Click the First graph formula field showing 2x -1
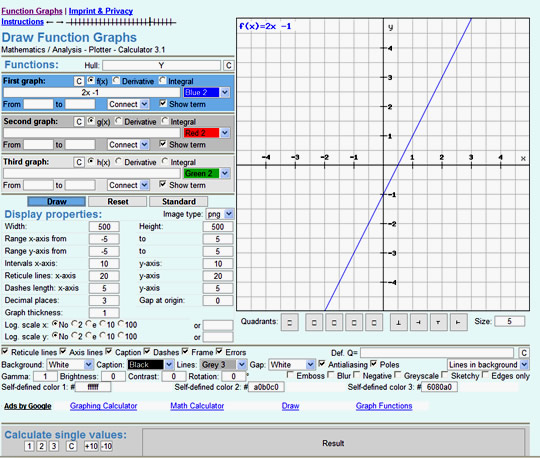The height and width of the screenshot is (458, 540). pyautogui.click(x=92, y=92)
